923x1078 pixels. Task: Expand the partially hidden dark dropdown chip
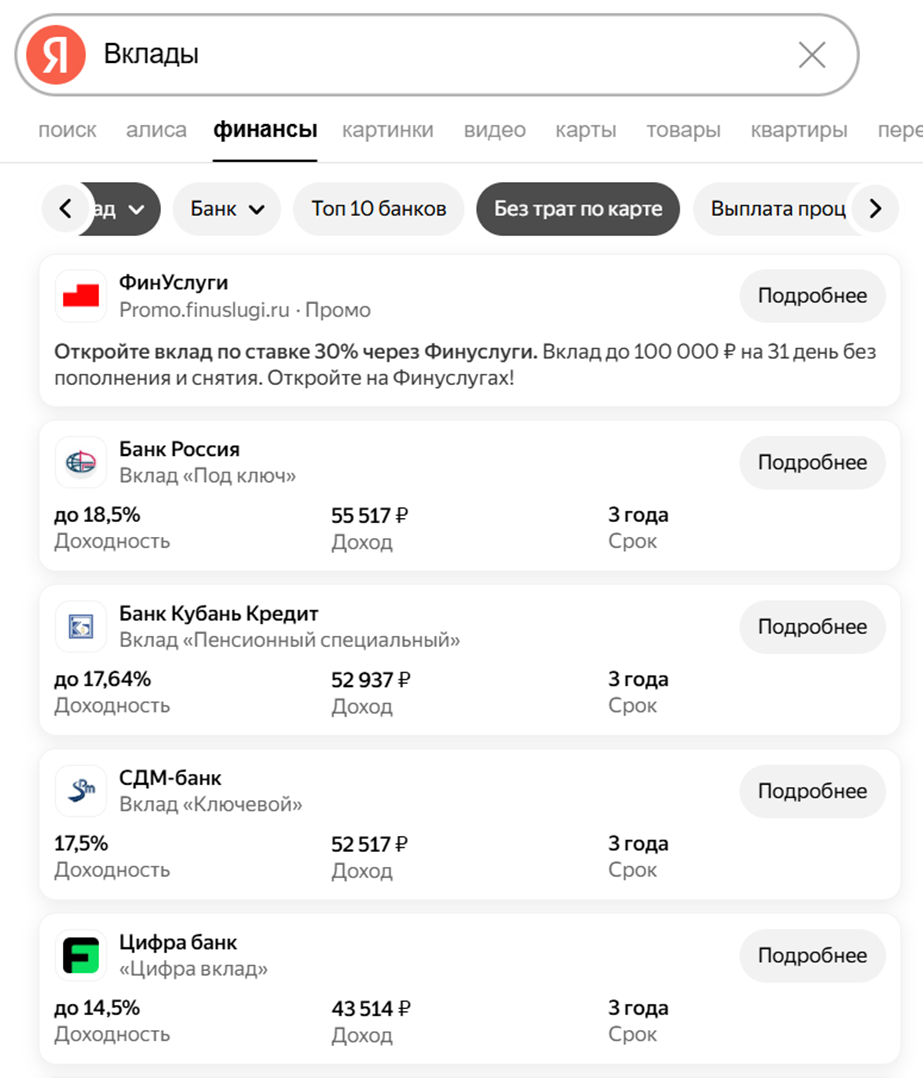click(124, 209)
